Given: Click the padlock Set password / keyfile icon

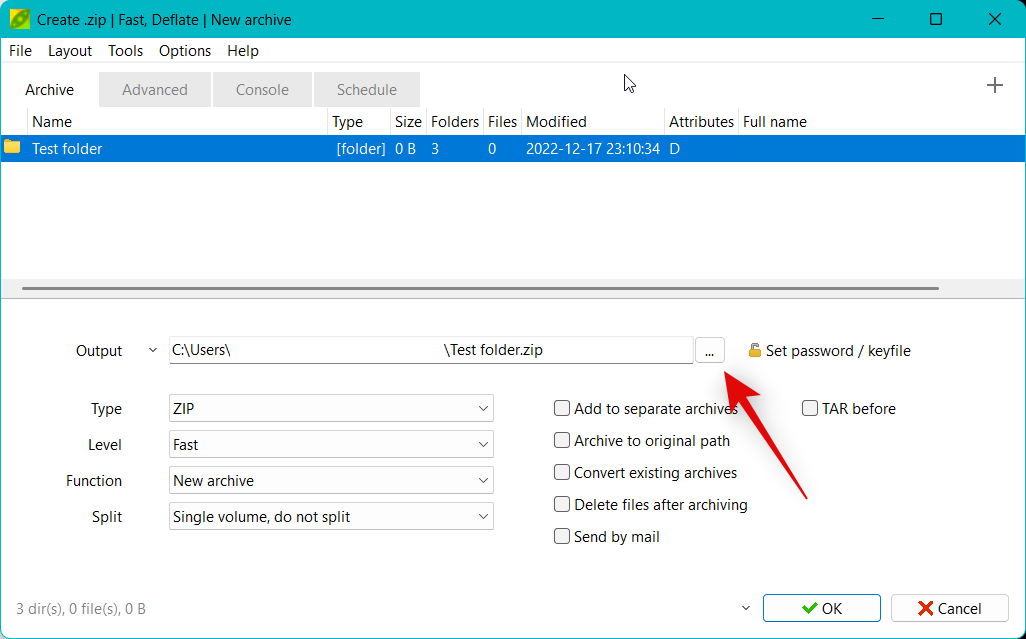Looking at the screenshot, I should pyautogui.click(x=755, y=351).
